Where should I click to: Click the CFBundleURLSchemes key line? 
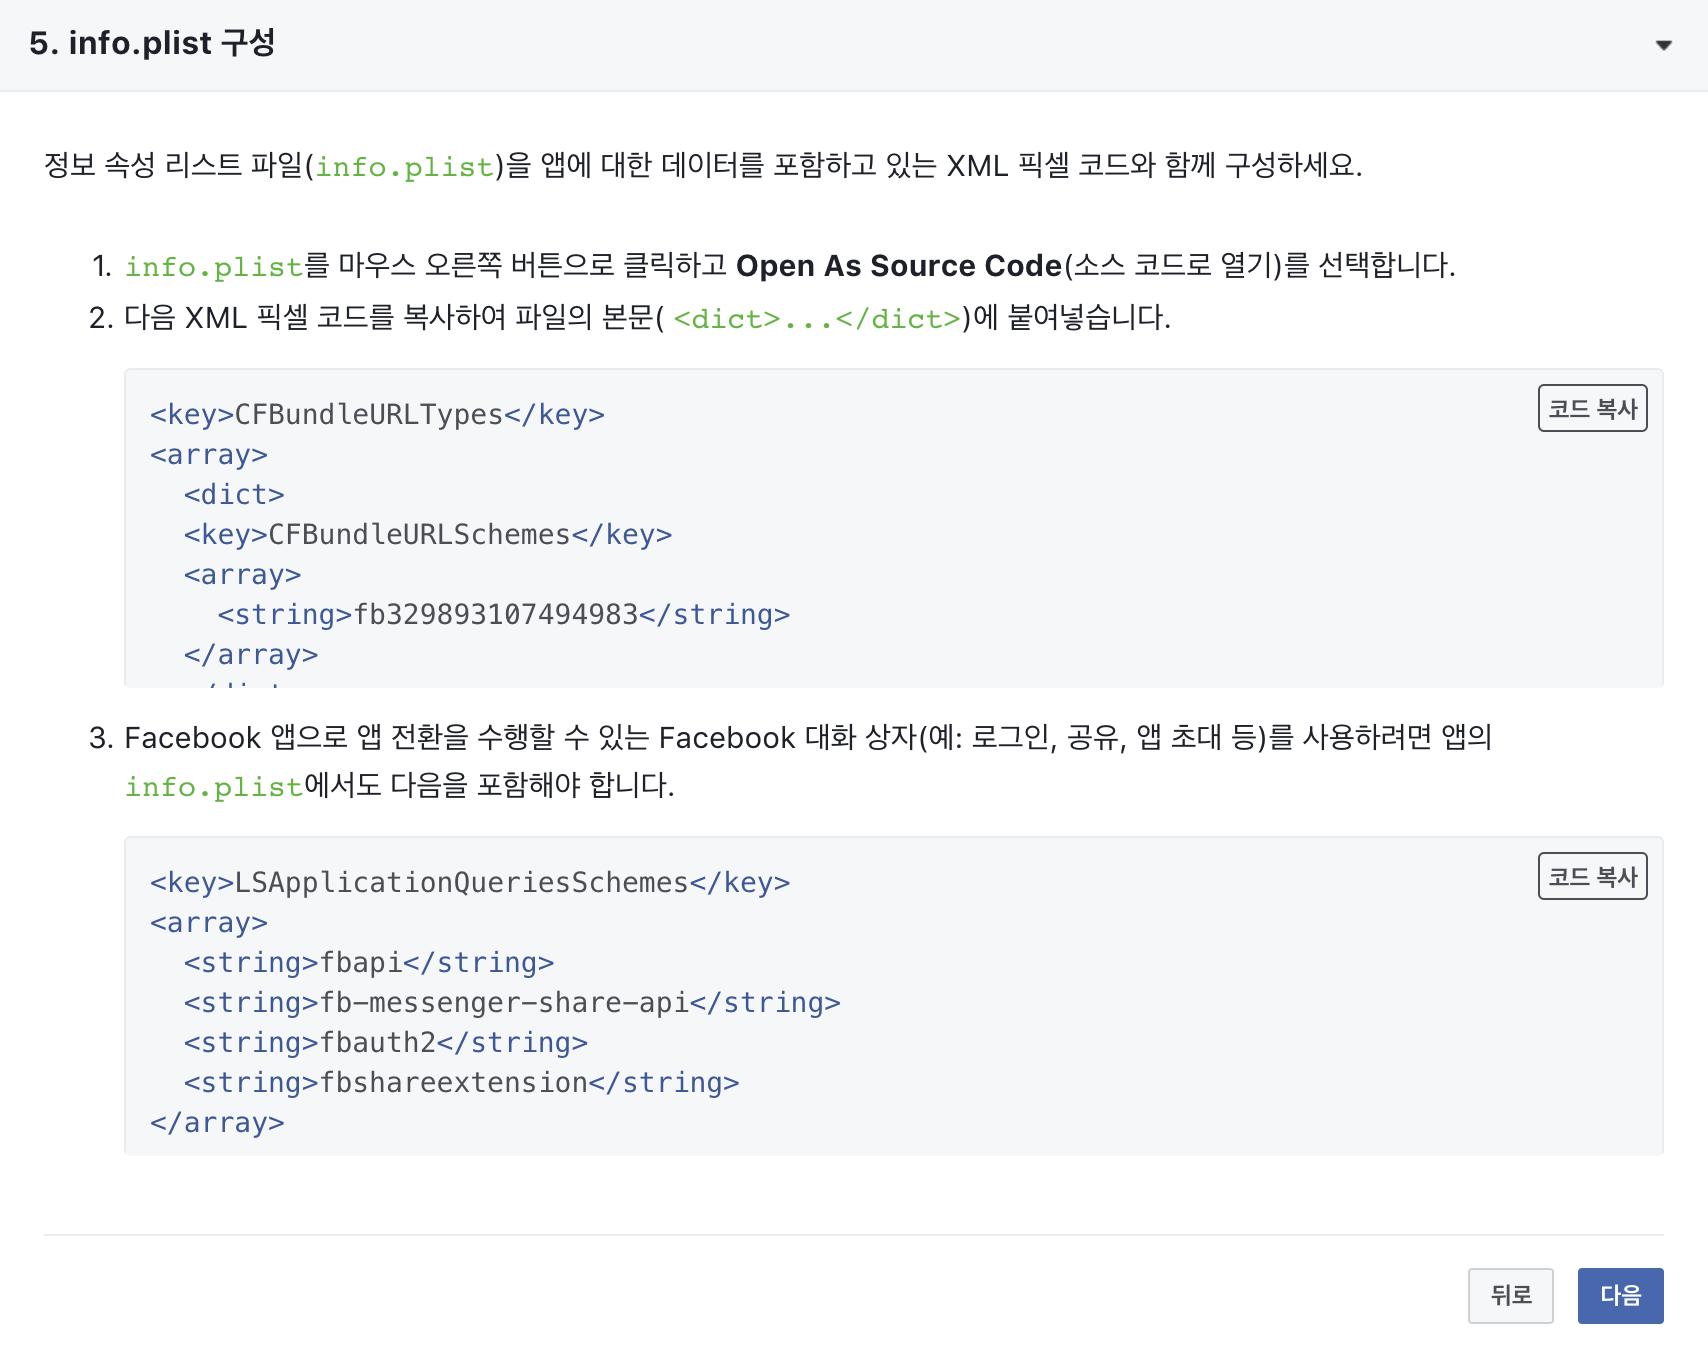click(x=427, y=535)
